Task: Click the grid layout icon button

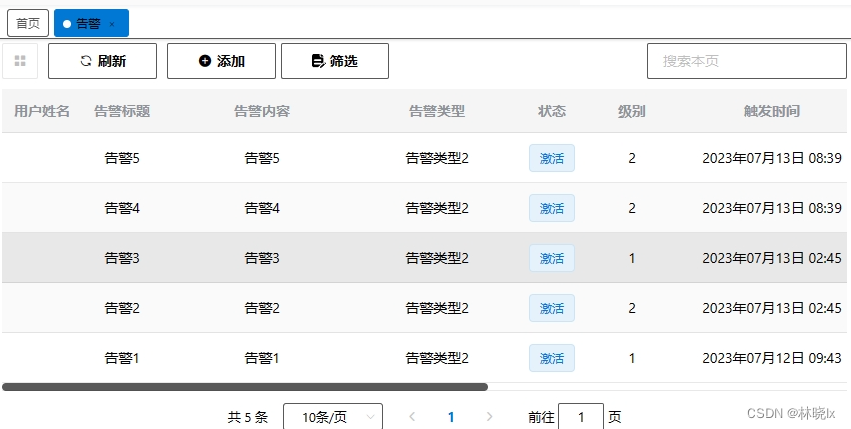Action: pyautogui.click(x=20, y=61)
